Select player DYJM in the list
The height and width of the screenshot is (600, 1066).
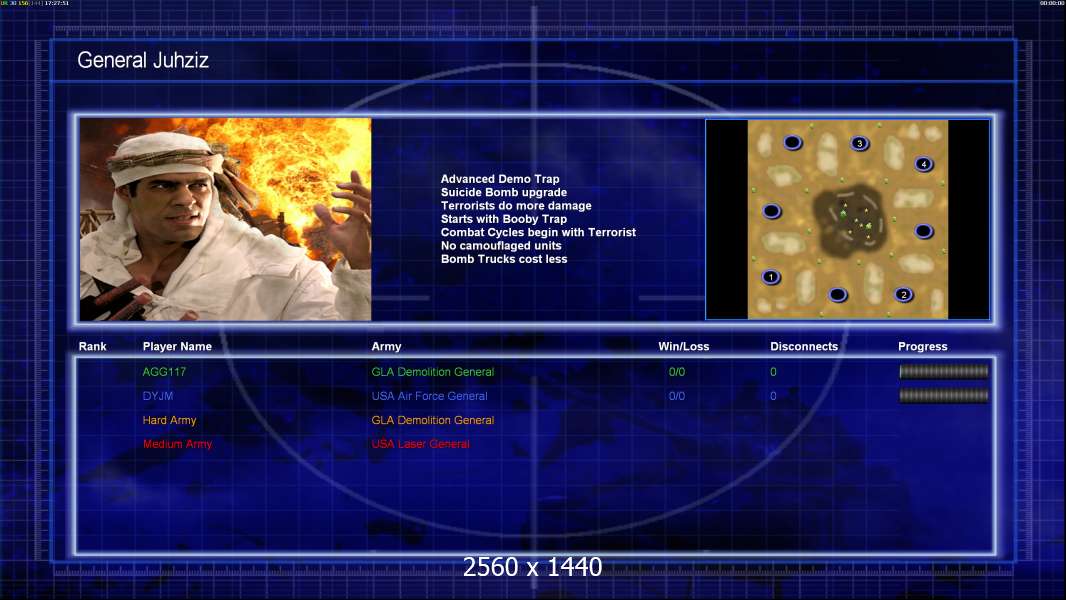click(x=158, y=396)
